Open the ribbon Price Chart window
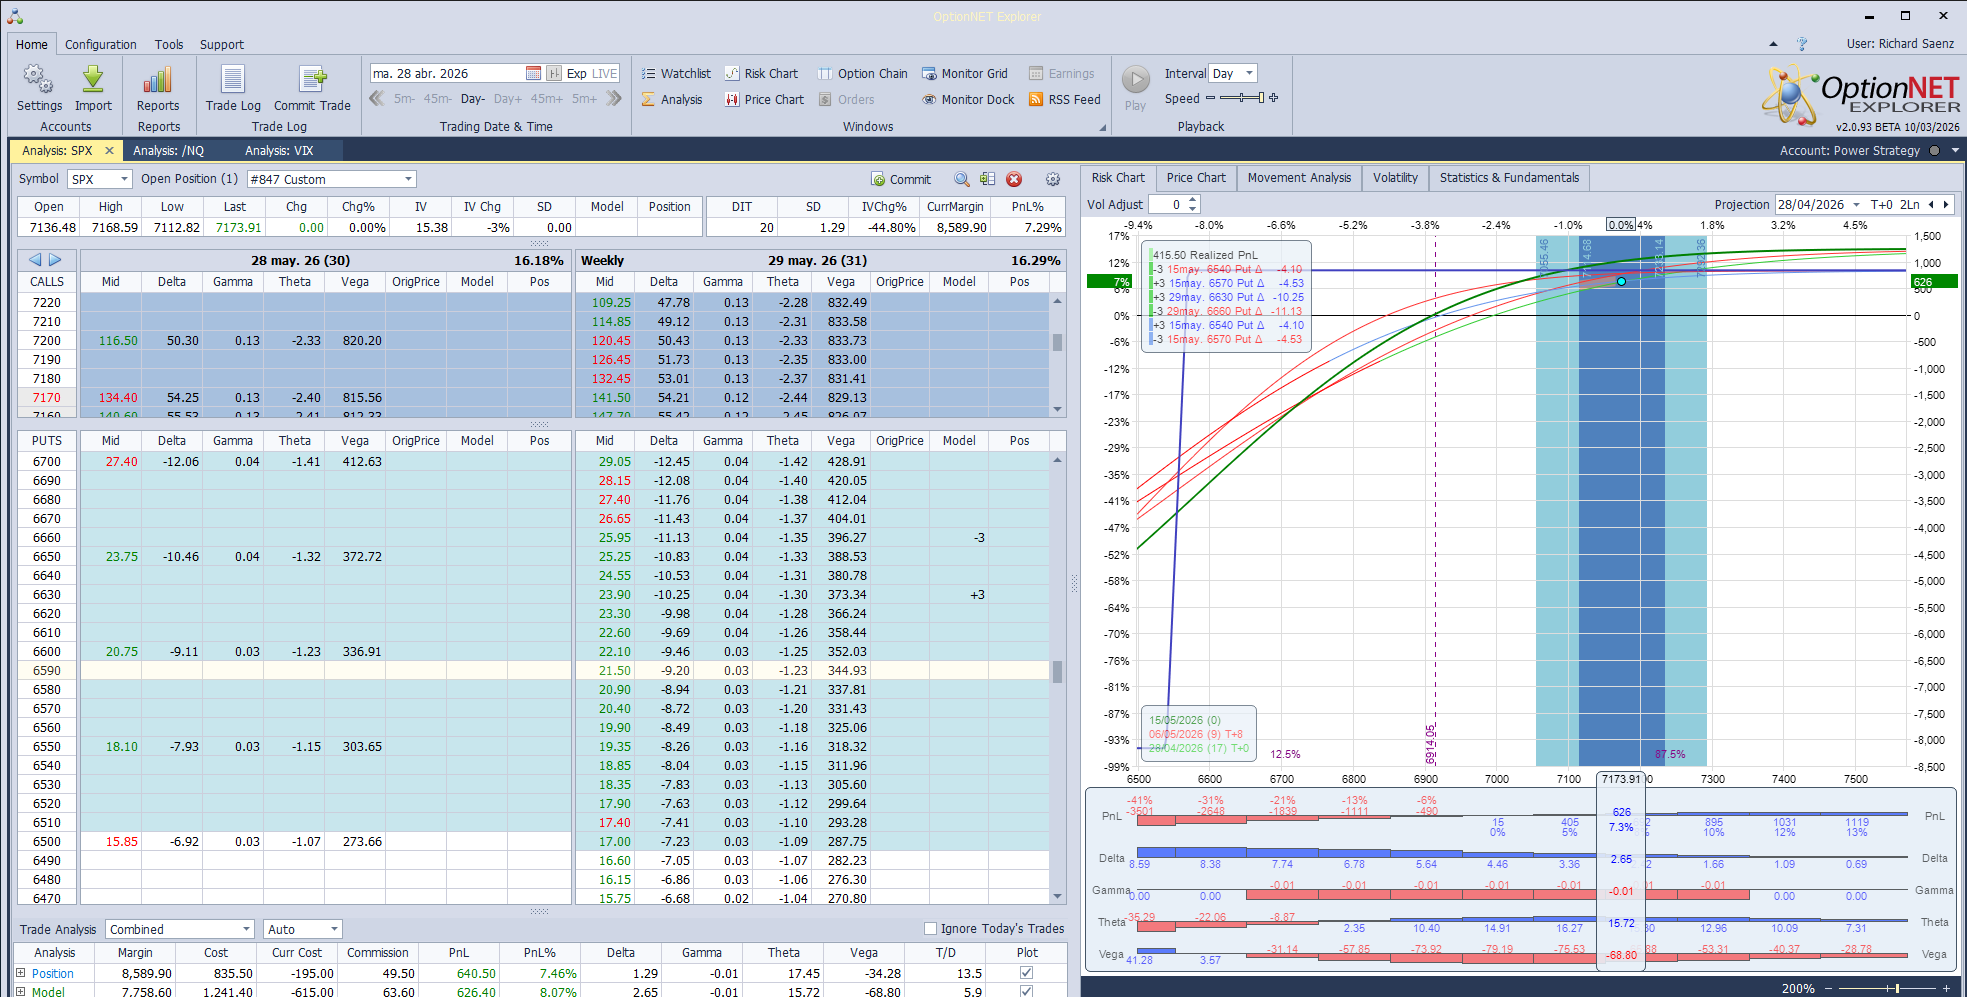1967x997 pixels. 764,99
